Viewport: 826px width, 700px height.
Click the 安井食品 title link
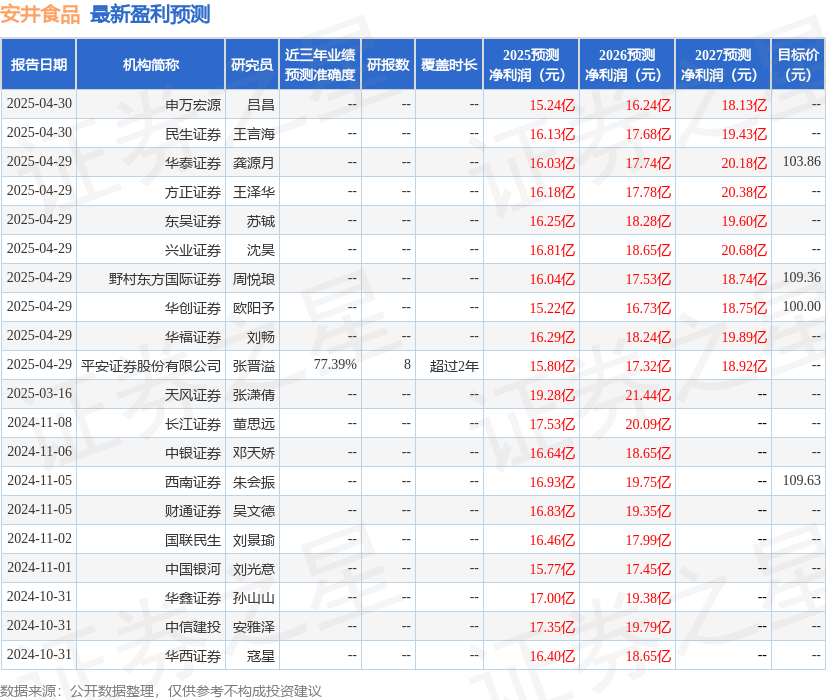click(41, 14)
